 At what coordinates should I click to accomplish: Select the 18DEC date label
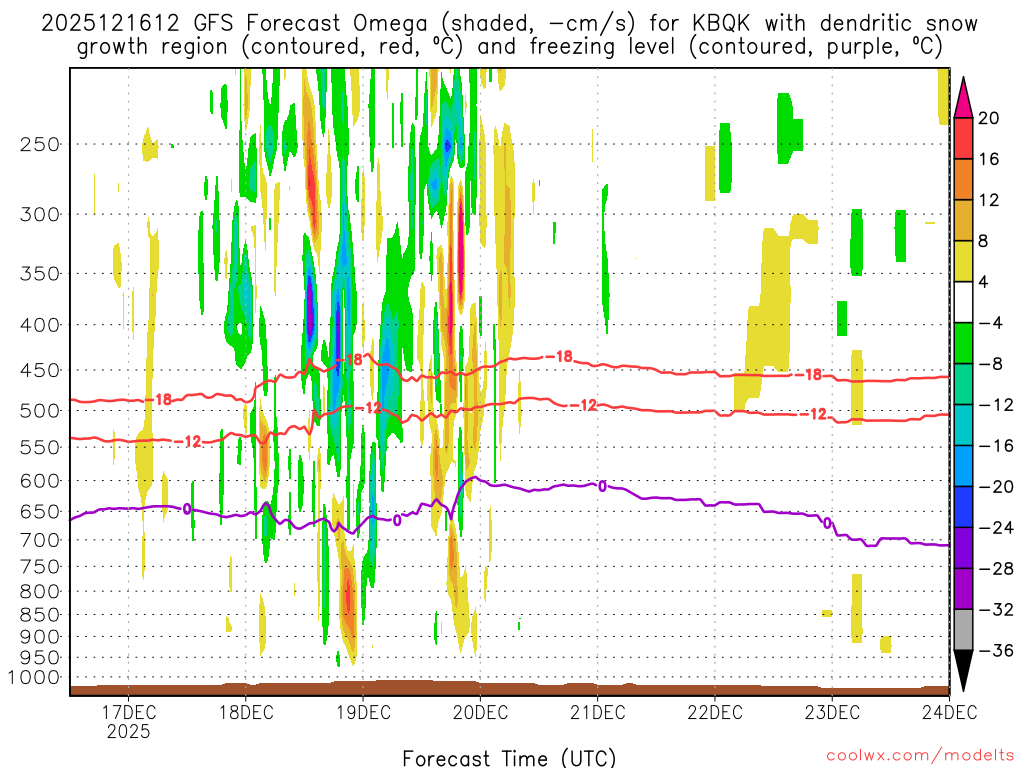[246, 712]
